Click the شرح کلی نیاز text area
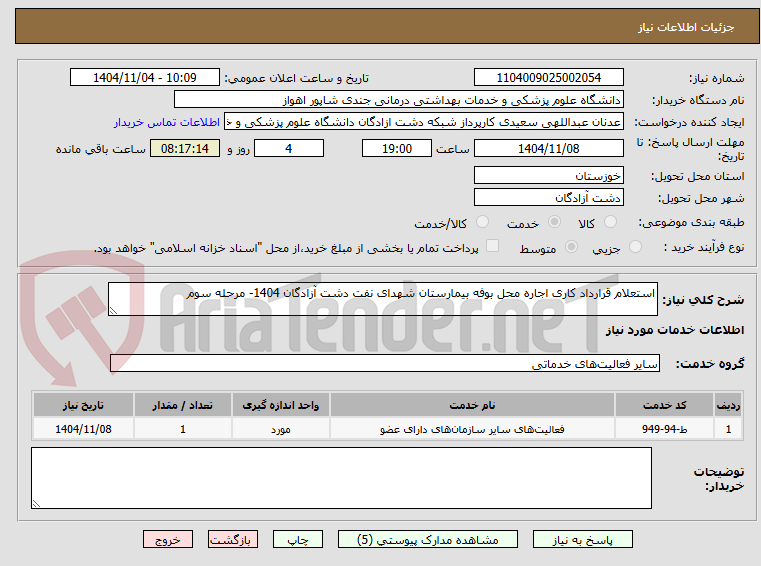Screen dimensions: 761x566 point(382,299)
